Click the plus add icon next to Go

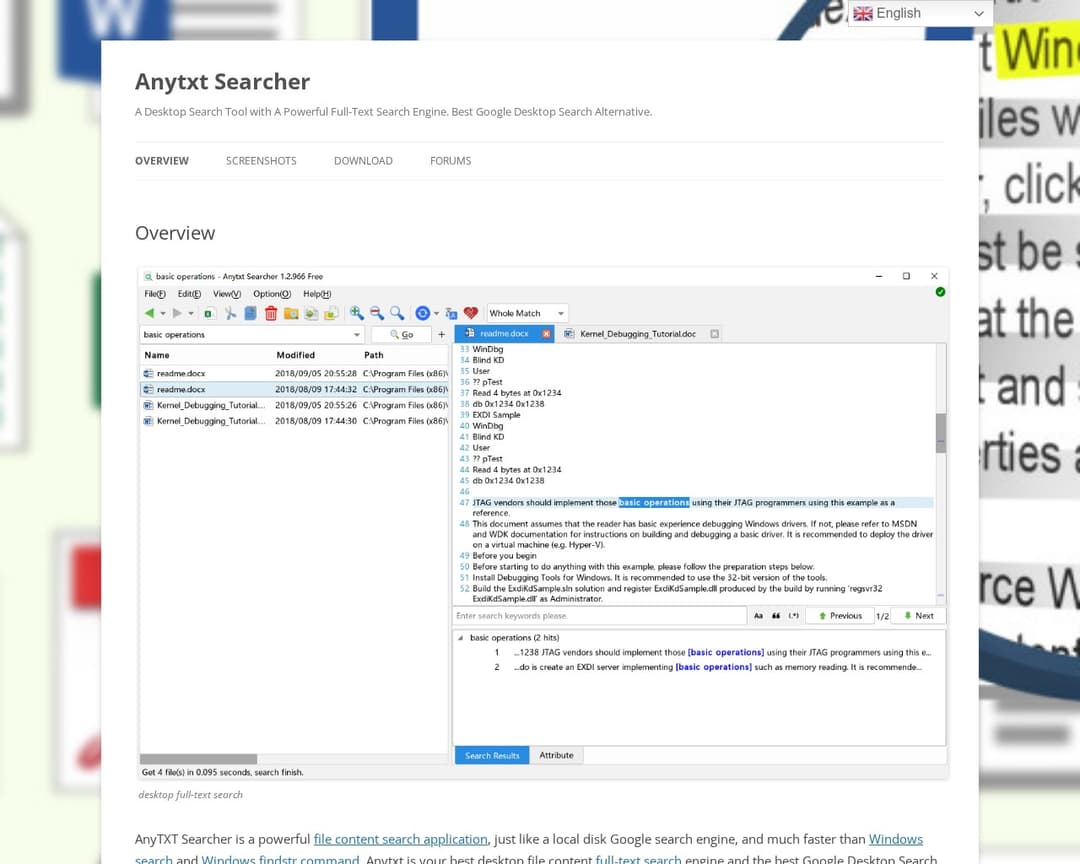click(442, 334)
